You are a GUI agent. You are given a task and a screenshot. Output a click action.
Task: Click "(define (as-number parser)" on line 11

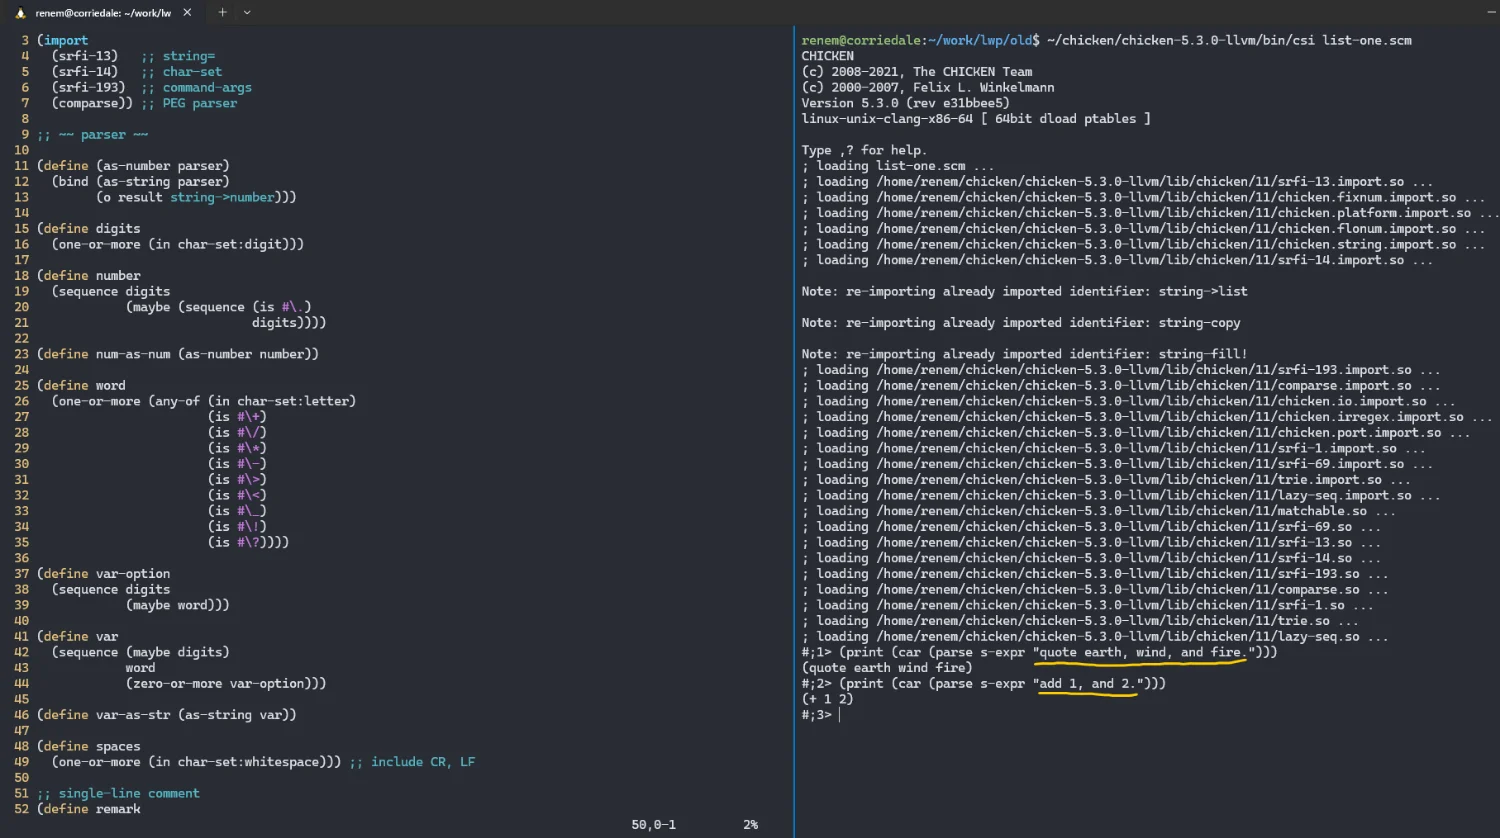tap(133, 166)
